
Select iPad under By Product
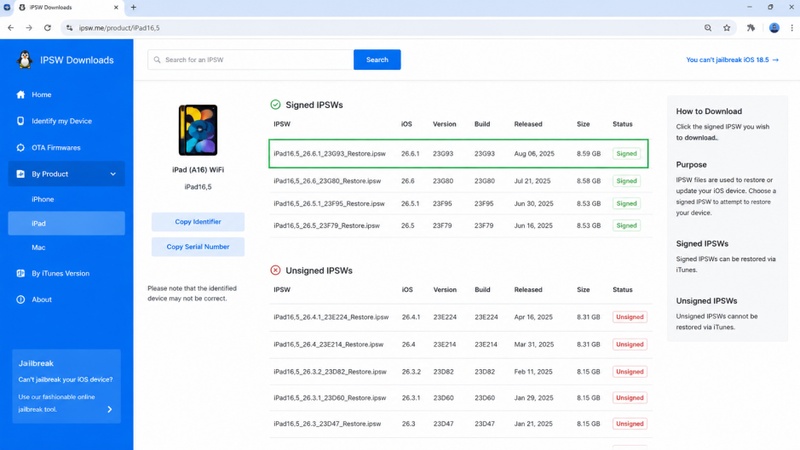(66, 223)
